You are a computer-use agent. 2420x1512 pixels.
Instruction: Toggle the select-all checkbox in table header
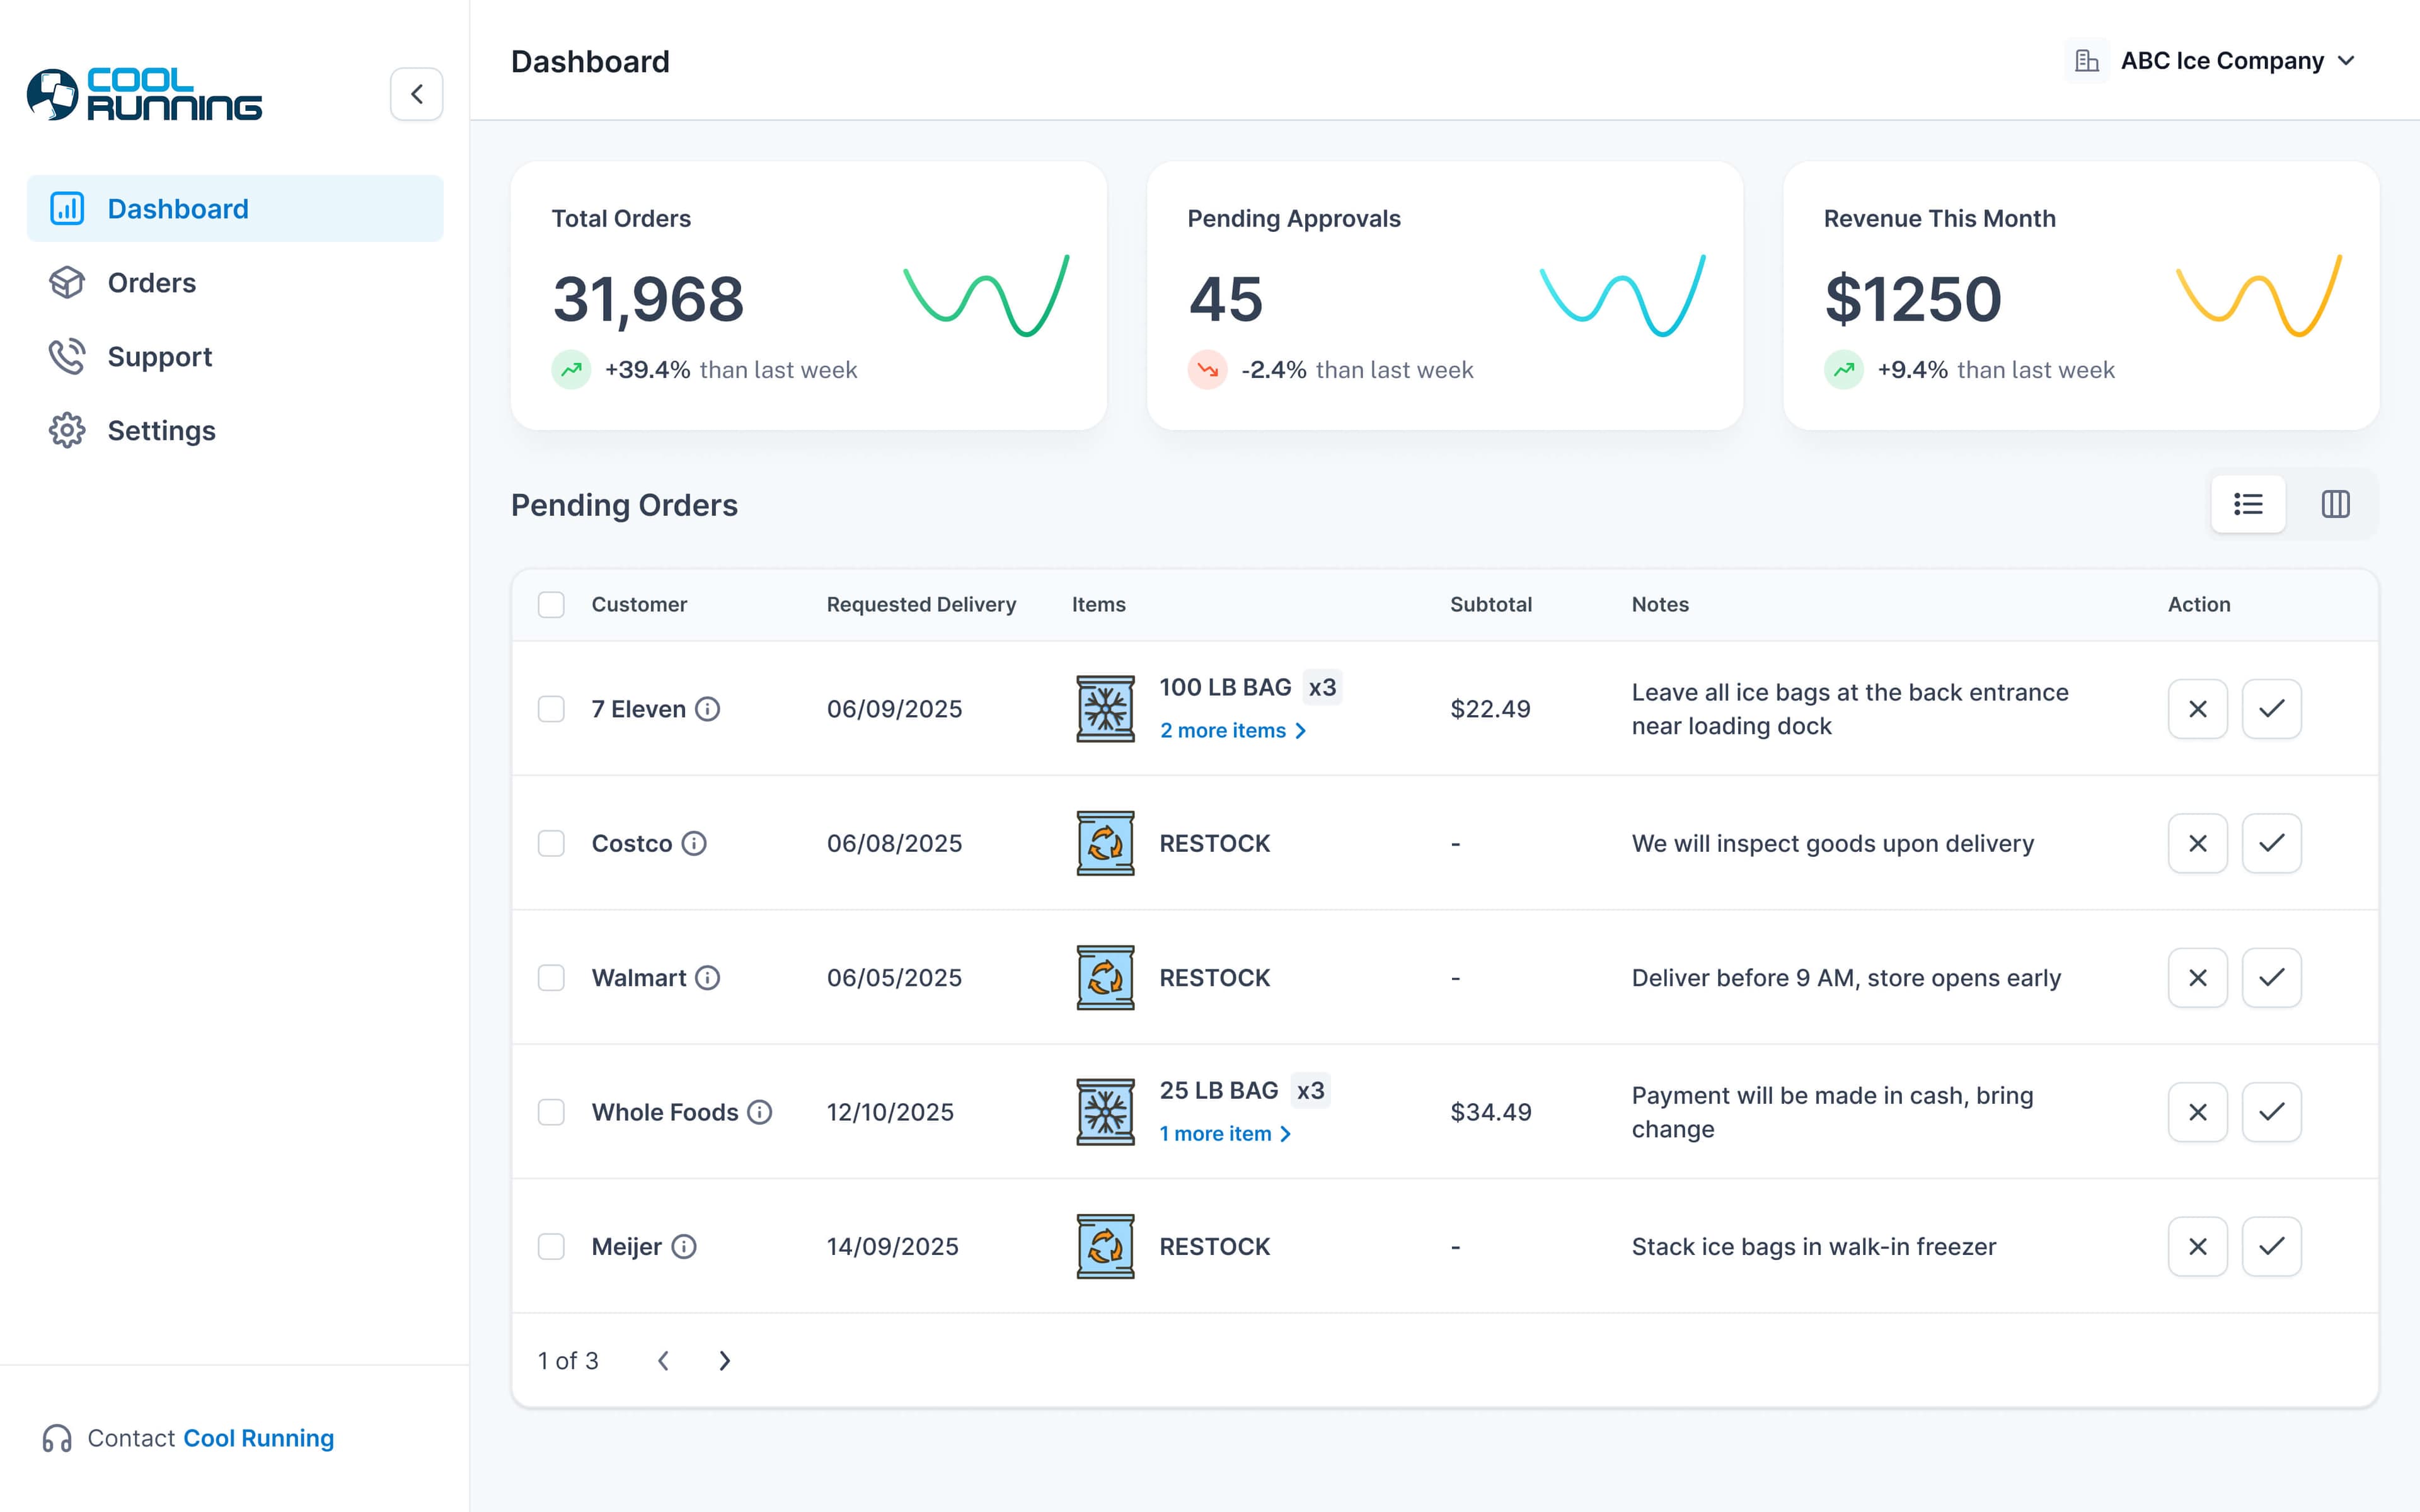pyautogui.click(x=551, y=605)
